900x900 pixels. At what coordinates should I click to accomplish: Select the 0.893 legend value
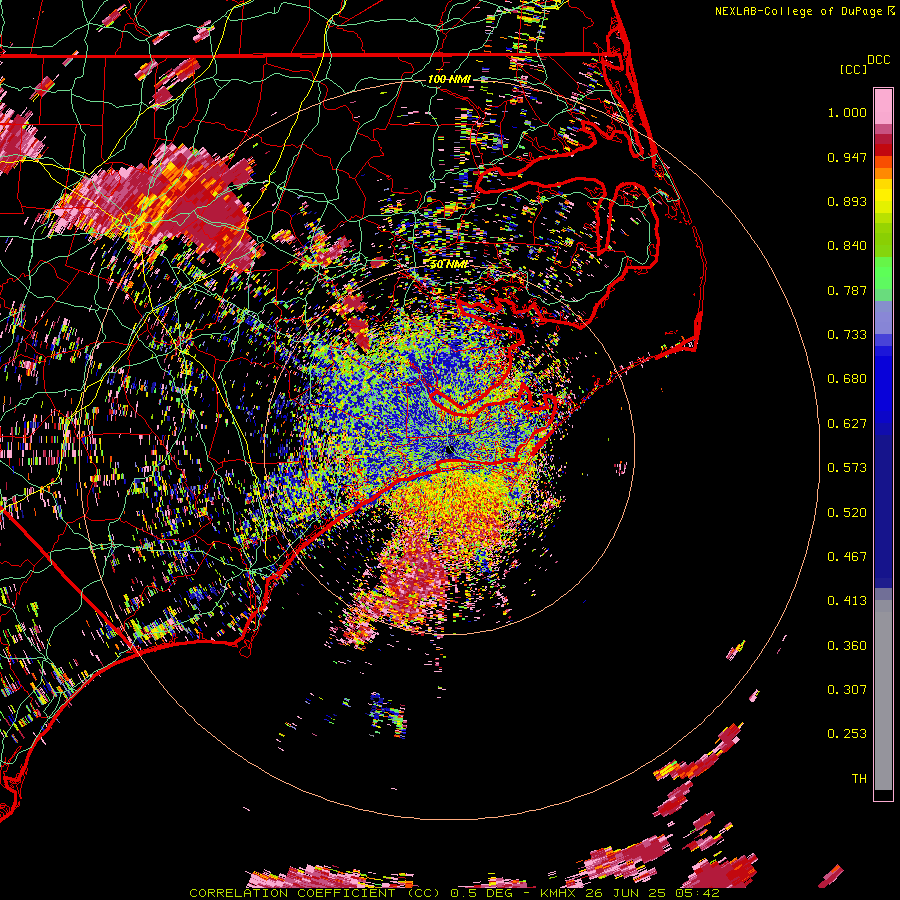(x=847, y=201)
